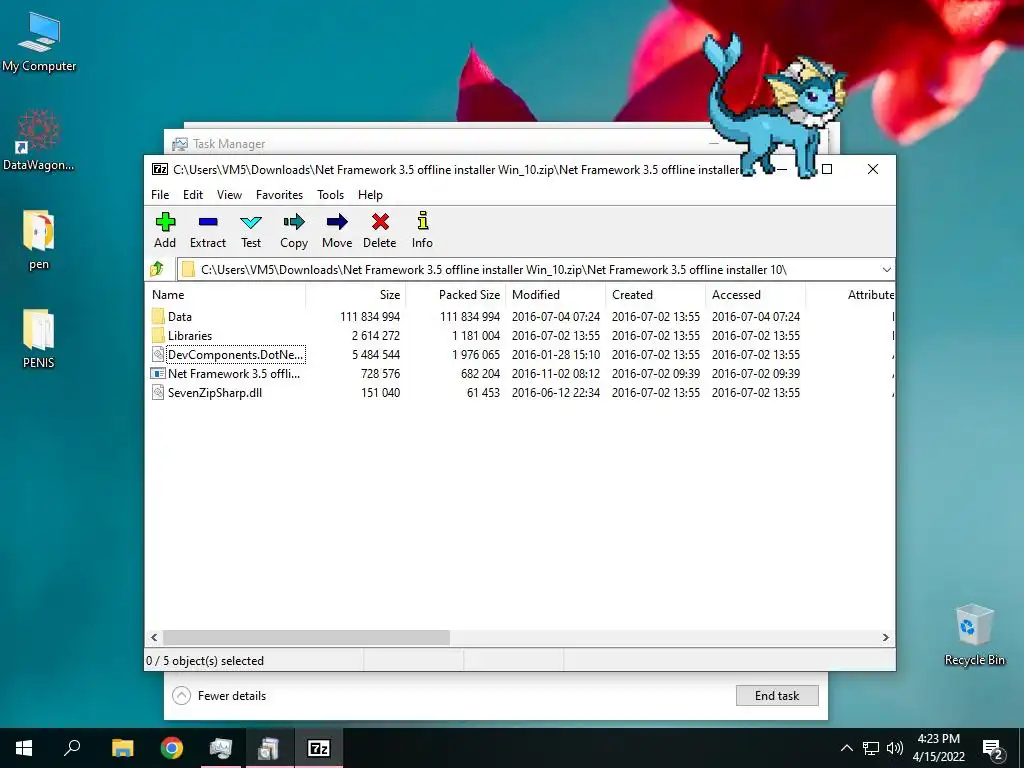Open the View menu

[x=229, y=195]
